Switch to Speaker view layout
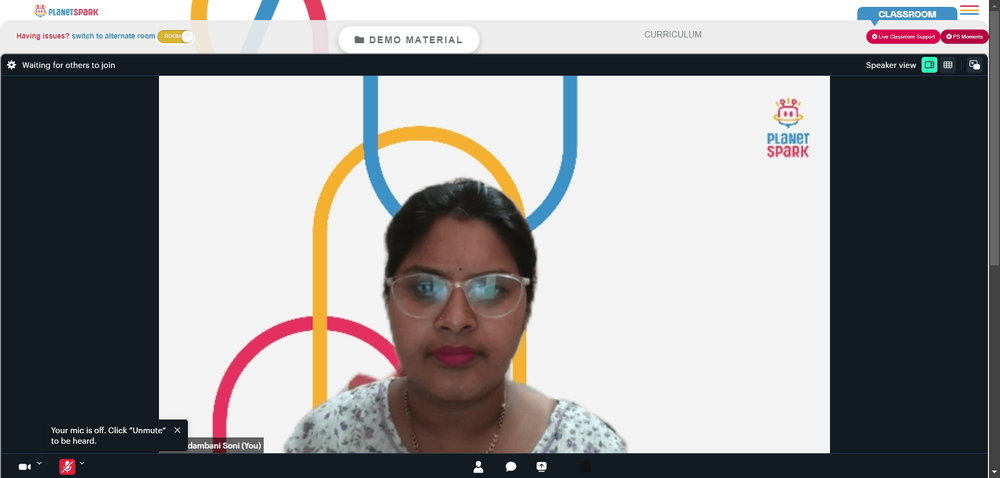1000x478 pixels. click(929, 65)
